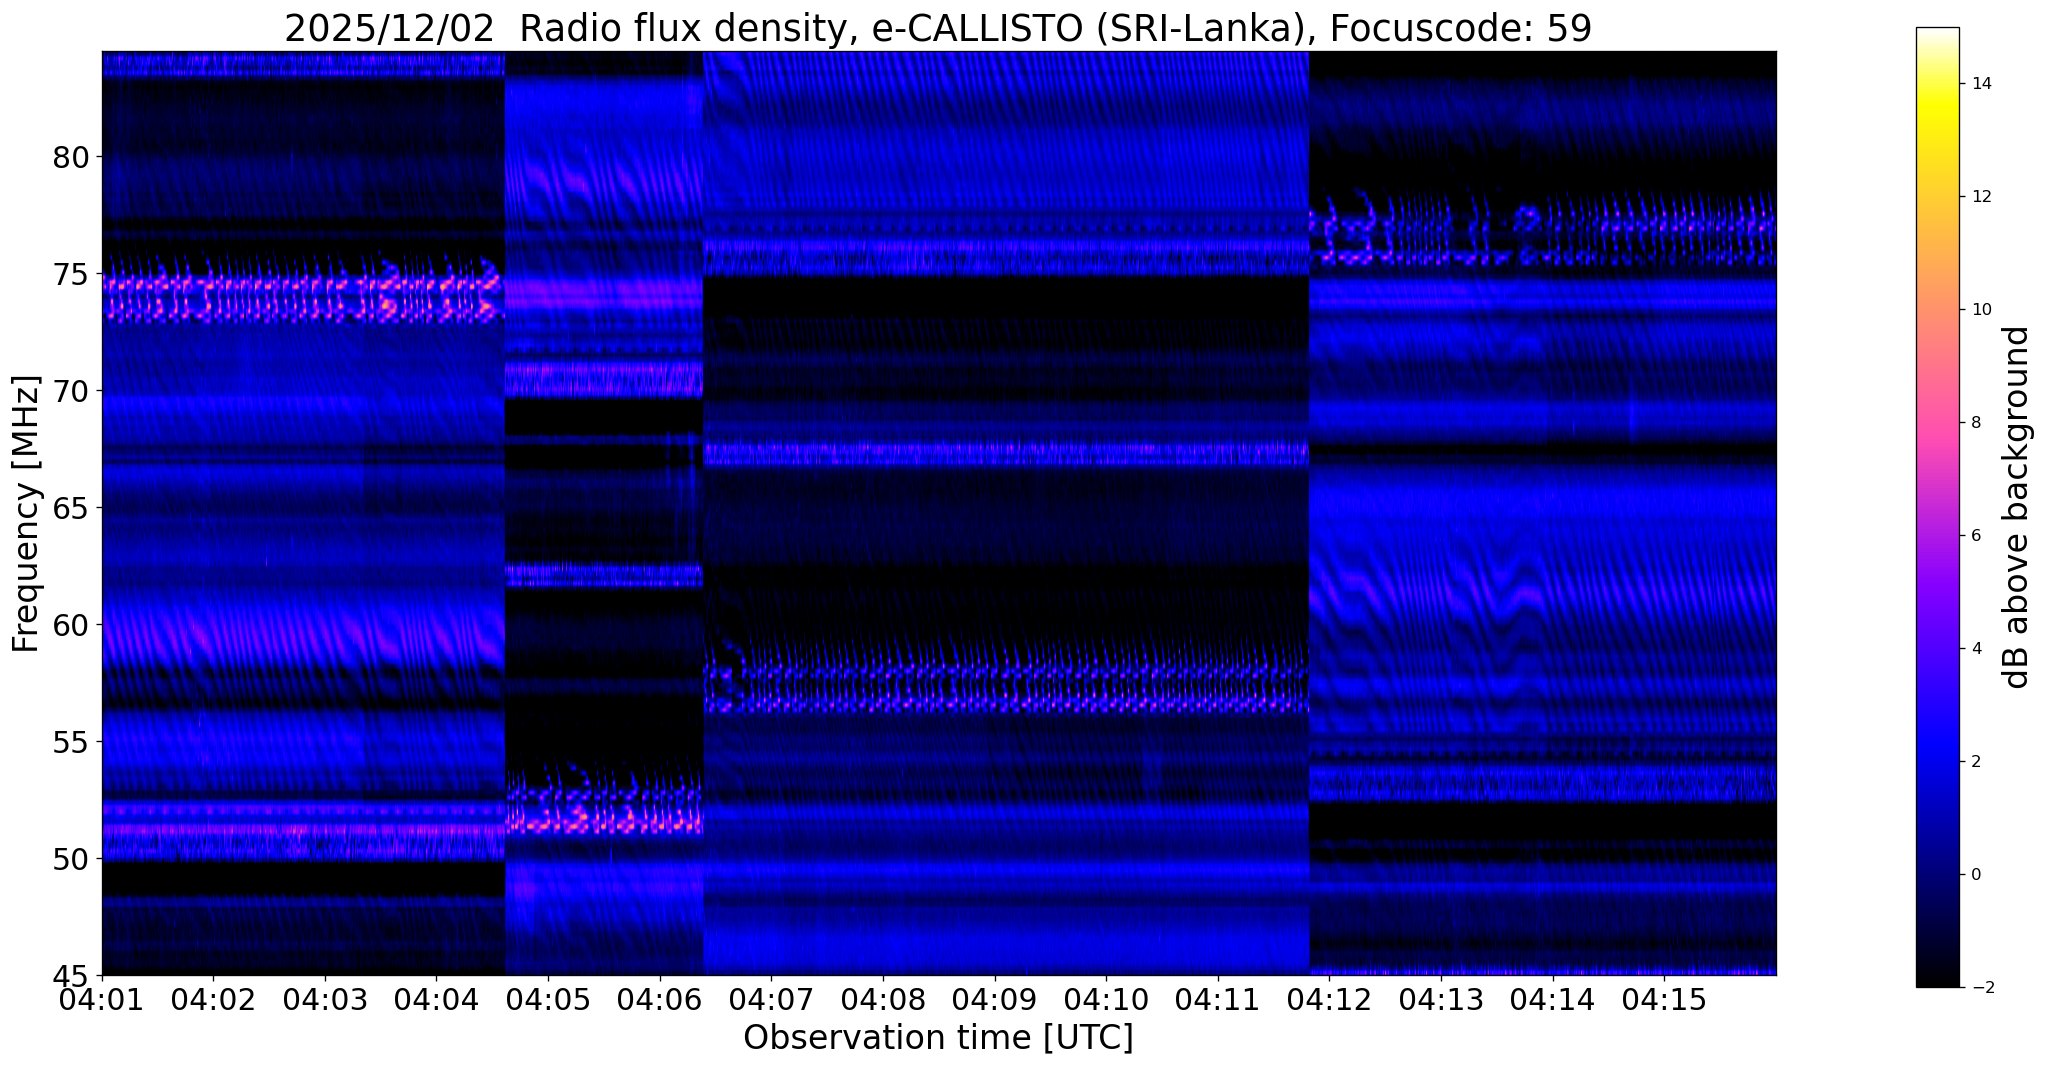Screen dimensions: 2047x1067
Task: Click the colorbar tick value 10
Action: [x=1980, y=310]
